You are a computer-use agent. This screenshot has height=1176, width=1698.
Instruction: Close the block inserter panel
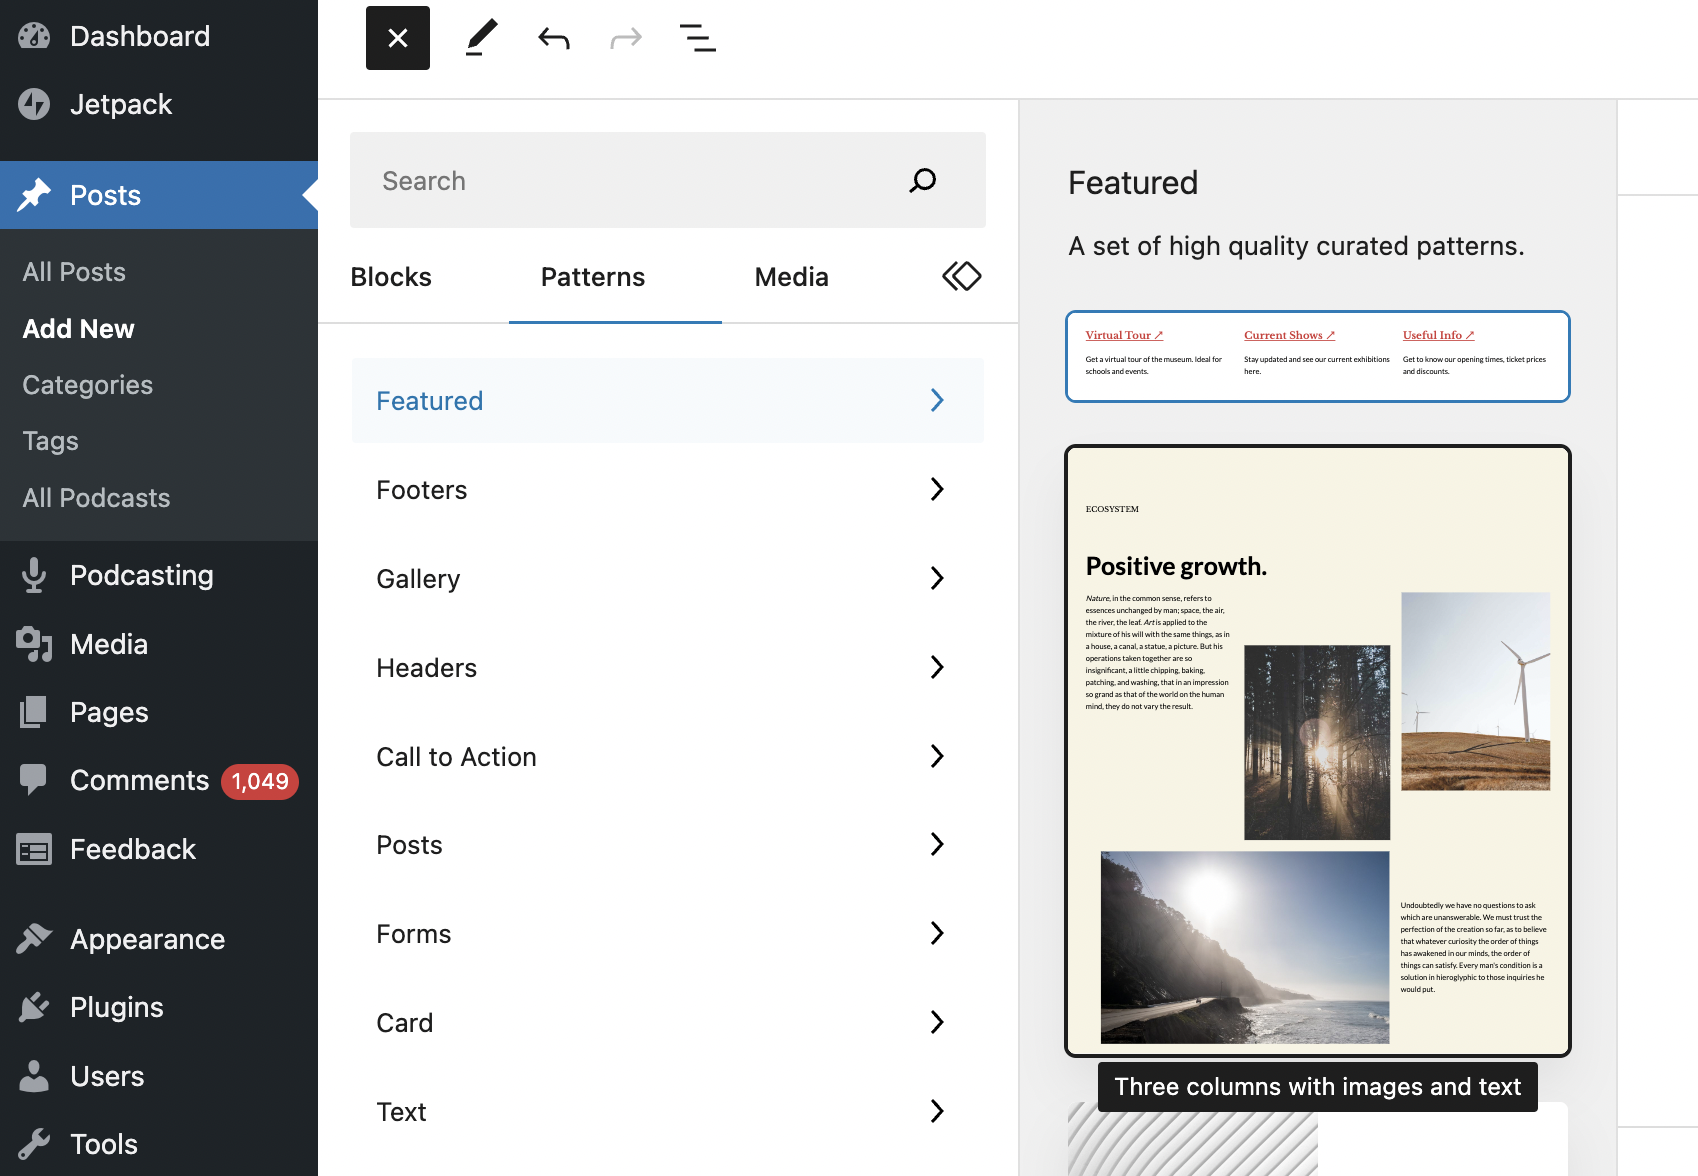pos(397,38)
